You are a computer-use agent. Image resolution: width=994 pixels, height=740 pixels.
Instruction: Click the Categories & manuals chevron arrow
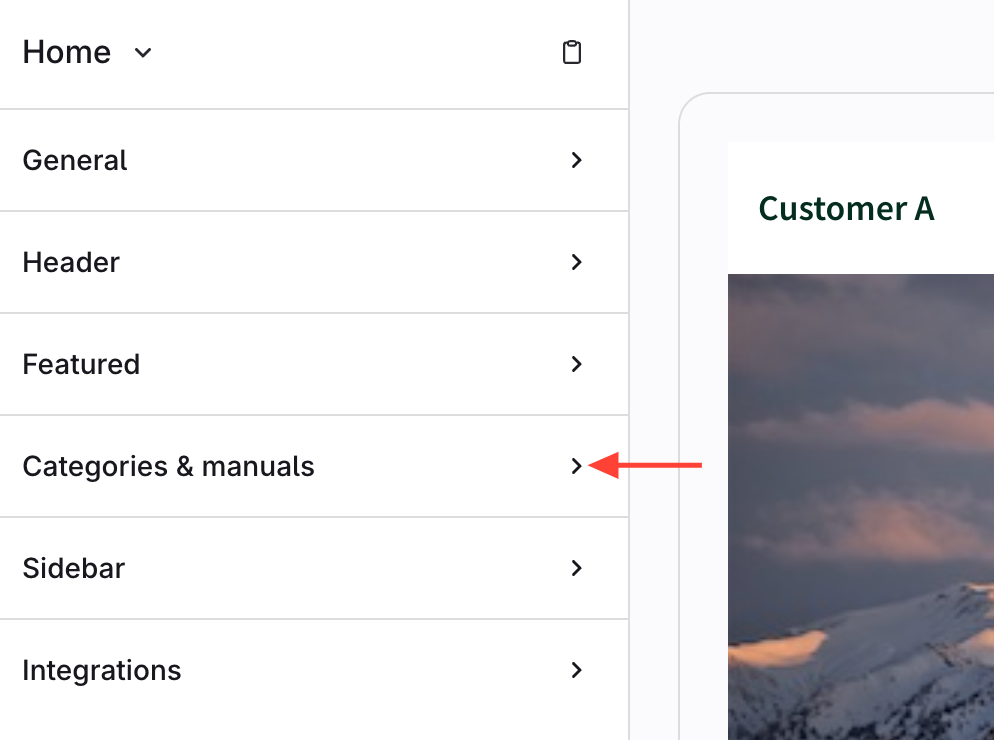pyautogui.click(x=576, y=466)
